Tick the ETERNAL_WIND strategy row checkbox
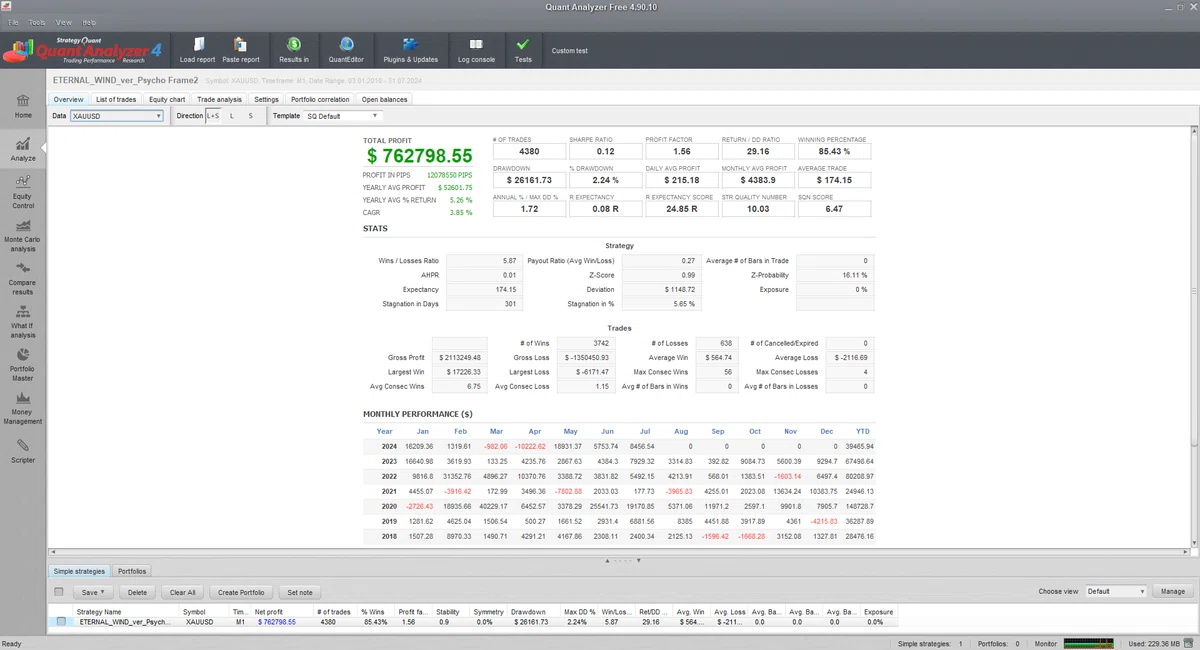 [x=60, y=622]
